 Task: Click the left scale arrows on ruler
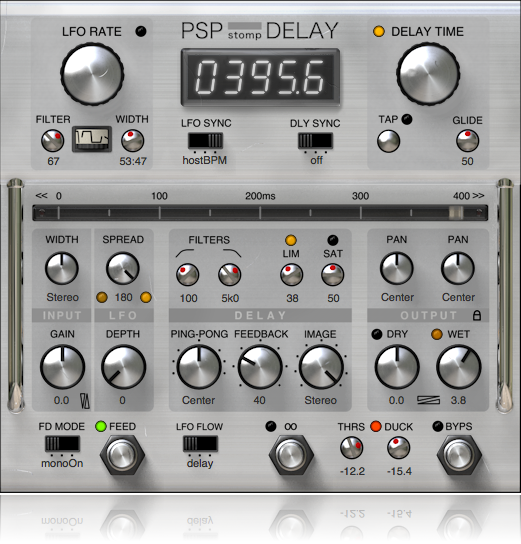pyautogui.click(x=41, y=196)
